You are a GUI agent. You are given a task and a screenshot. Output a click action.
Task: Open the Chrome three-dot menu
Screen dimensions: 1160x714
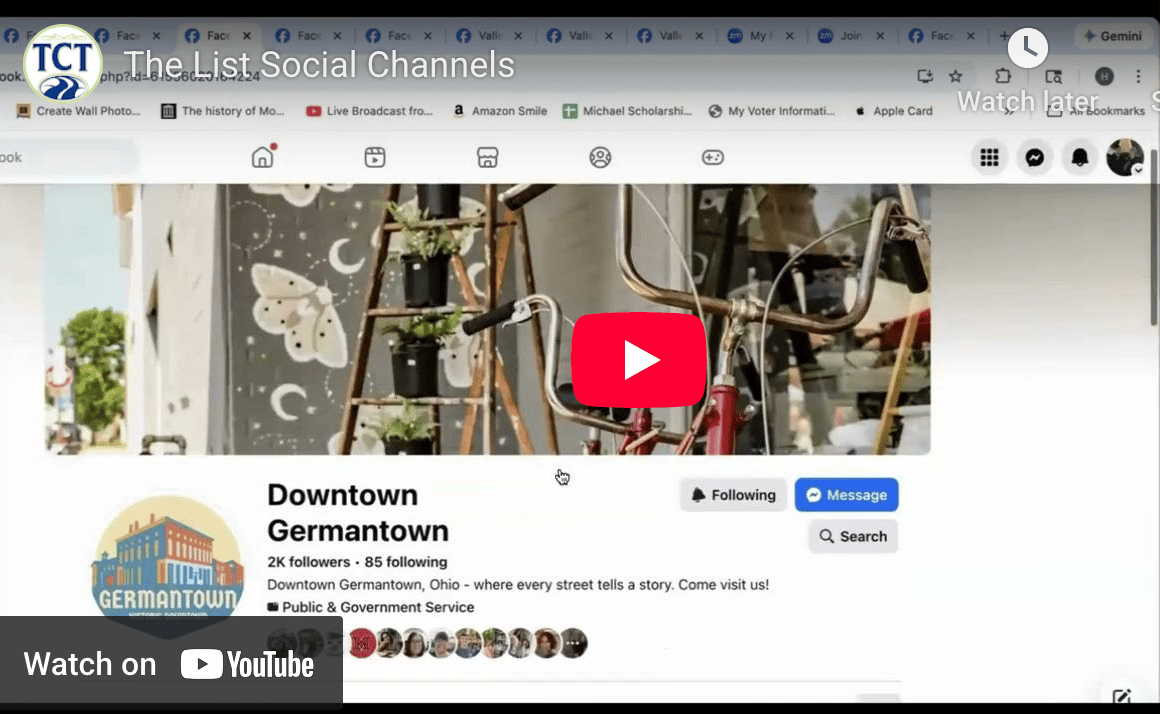coord(1139,75)
